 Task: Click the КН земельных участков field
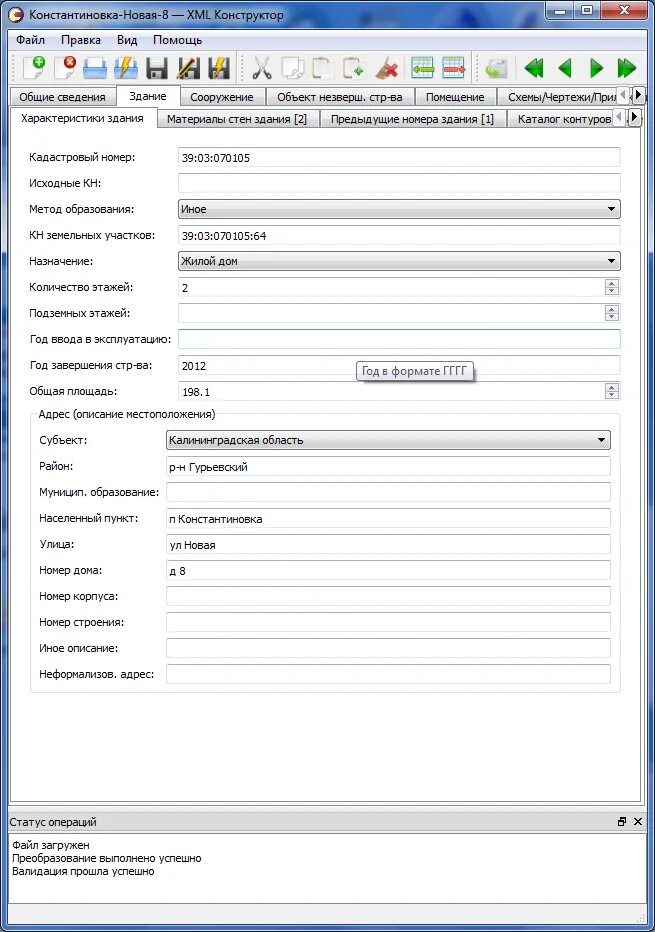(399, 235)
